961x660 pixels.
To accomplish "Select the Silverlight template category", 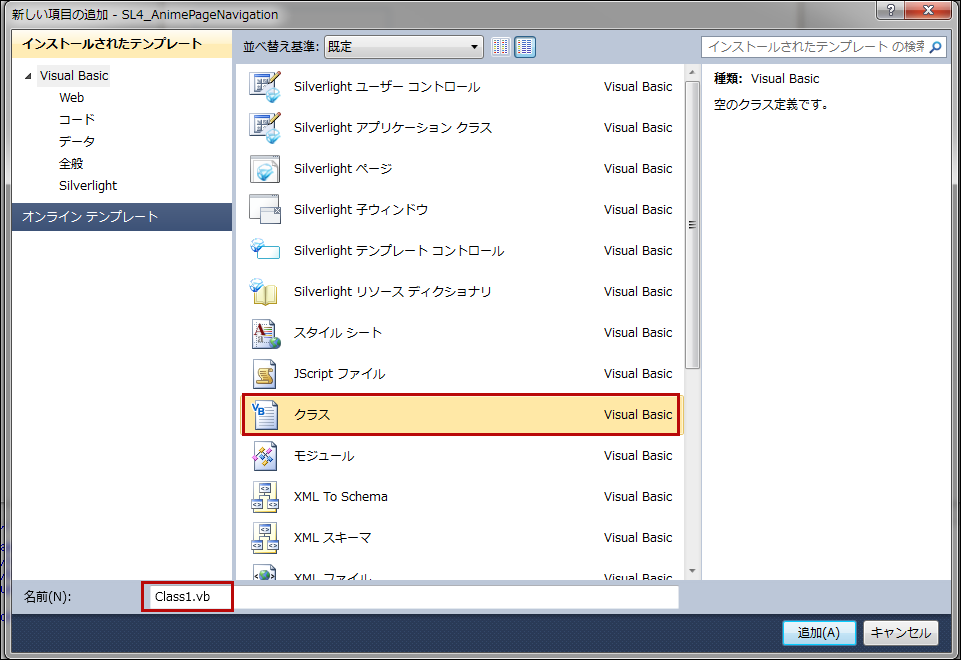I will (x=88, y=186).
